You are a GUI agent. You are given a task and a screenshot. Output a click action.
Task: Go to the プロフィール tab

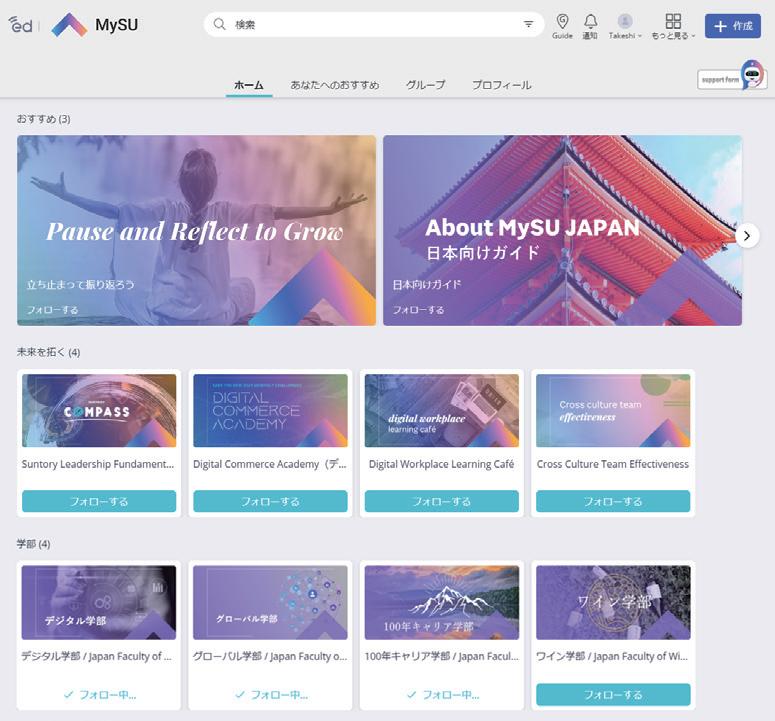click(x=501, y=85)
